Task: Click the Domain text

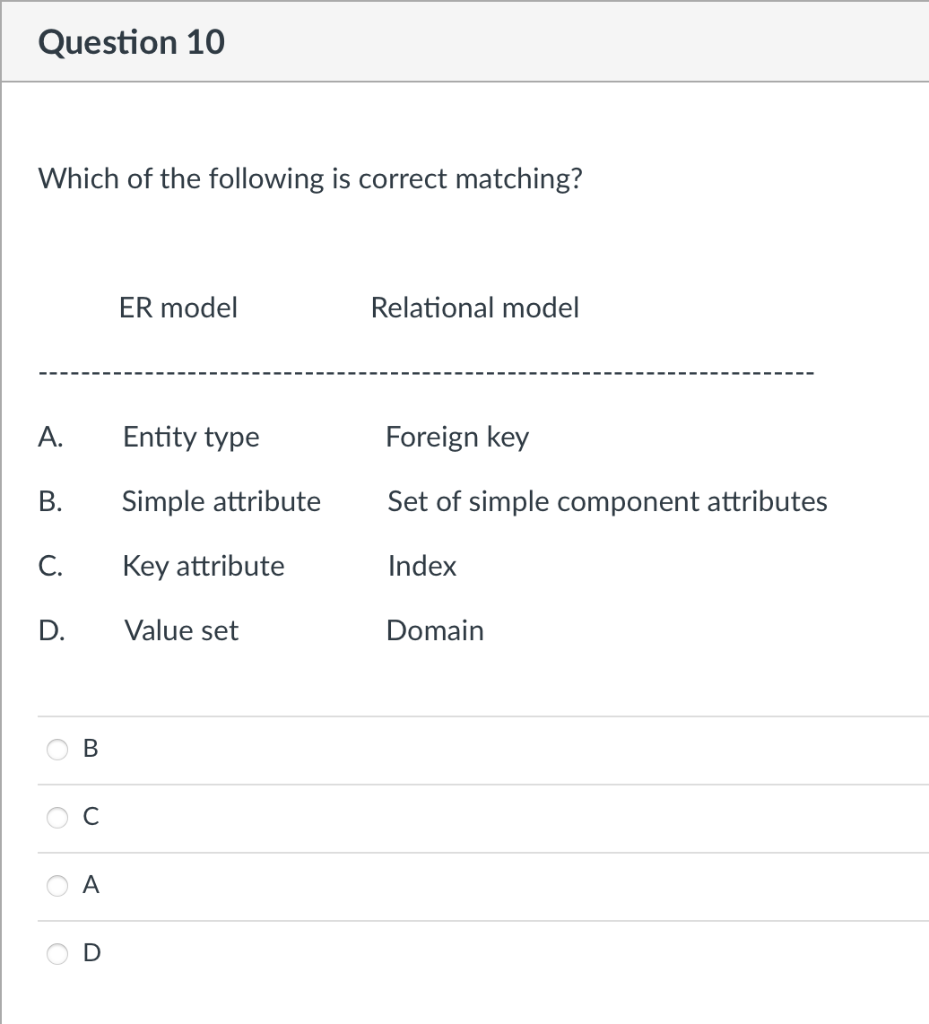Action: pyautogui.click(x=435, y=631)
